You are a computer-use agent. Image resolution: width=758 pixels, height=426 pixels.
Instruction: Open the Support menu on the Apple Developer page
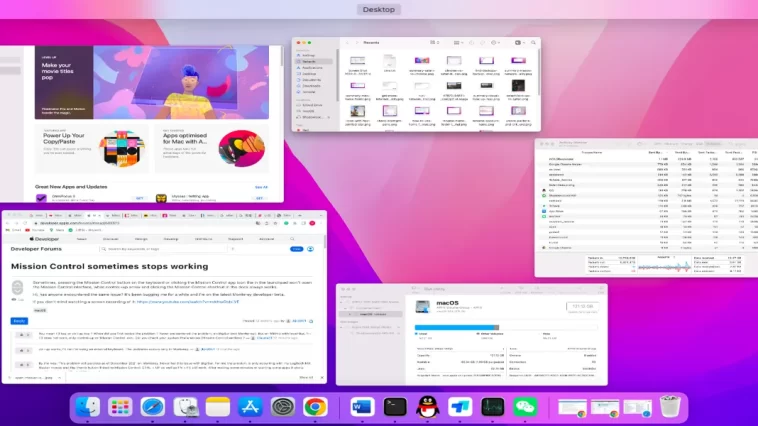[x=235, y=239]
